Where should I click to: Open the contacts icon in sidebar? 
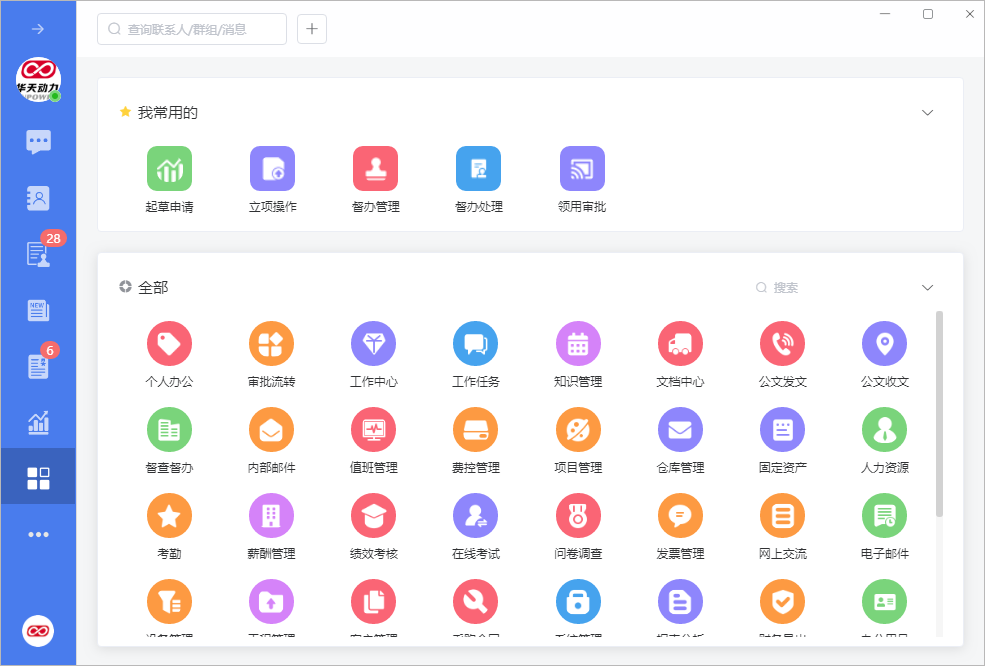pyautogui.click(x=38, y=197)
